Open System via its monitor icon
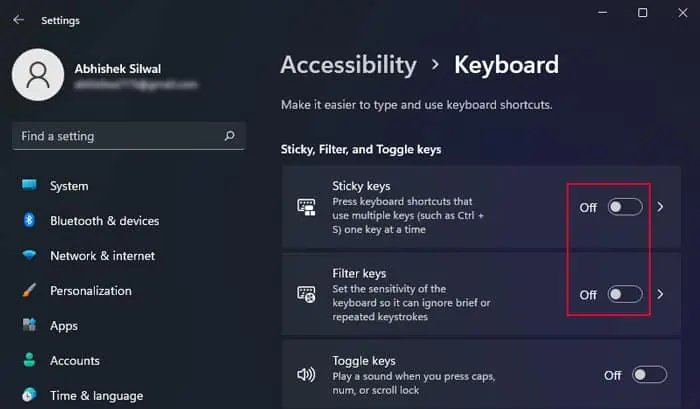This screenshot has height=409, width=700. pyautogui.click(x=29, y=186)
